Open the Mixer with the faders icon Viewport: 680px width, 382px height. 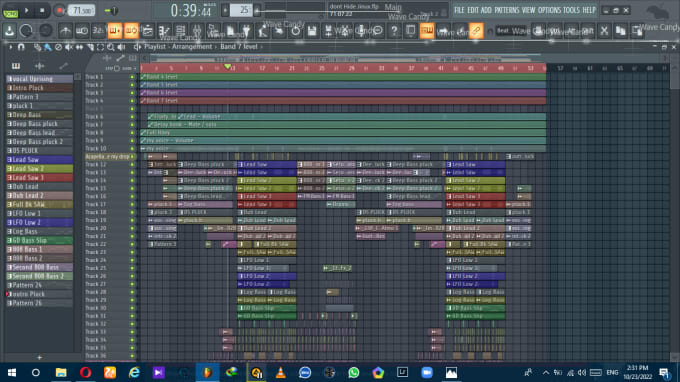197,31
